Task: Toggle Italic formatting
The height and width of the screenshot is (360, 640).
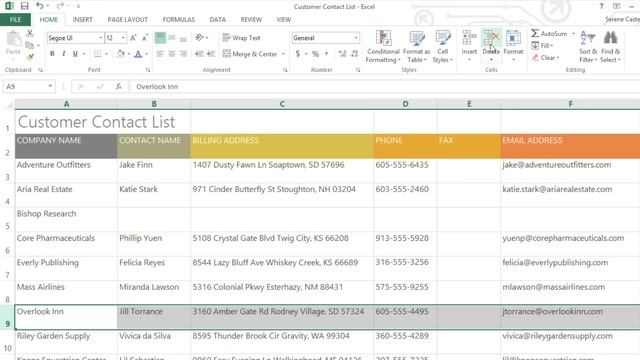Action: [64, 54]
